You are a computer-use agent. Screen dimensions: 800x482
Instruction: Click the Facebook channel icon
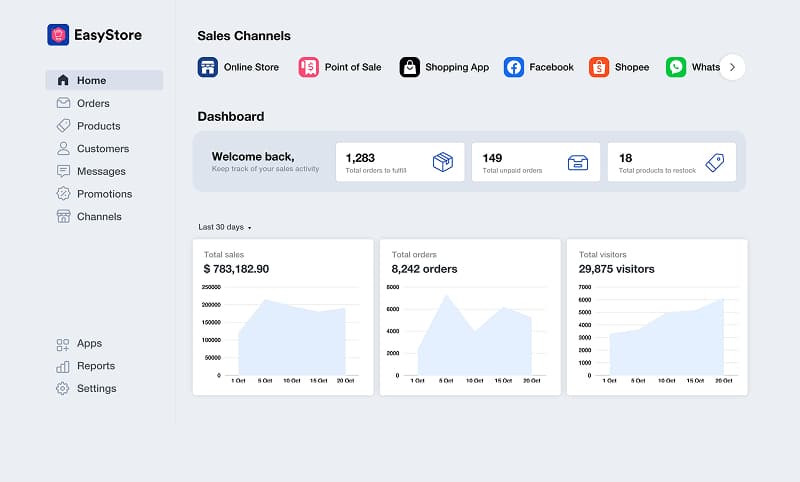[514, 67]
